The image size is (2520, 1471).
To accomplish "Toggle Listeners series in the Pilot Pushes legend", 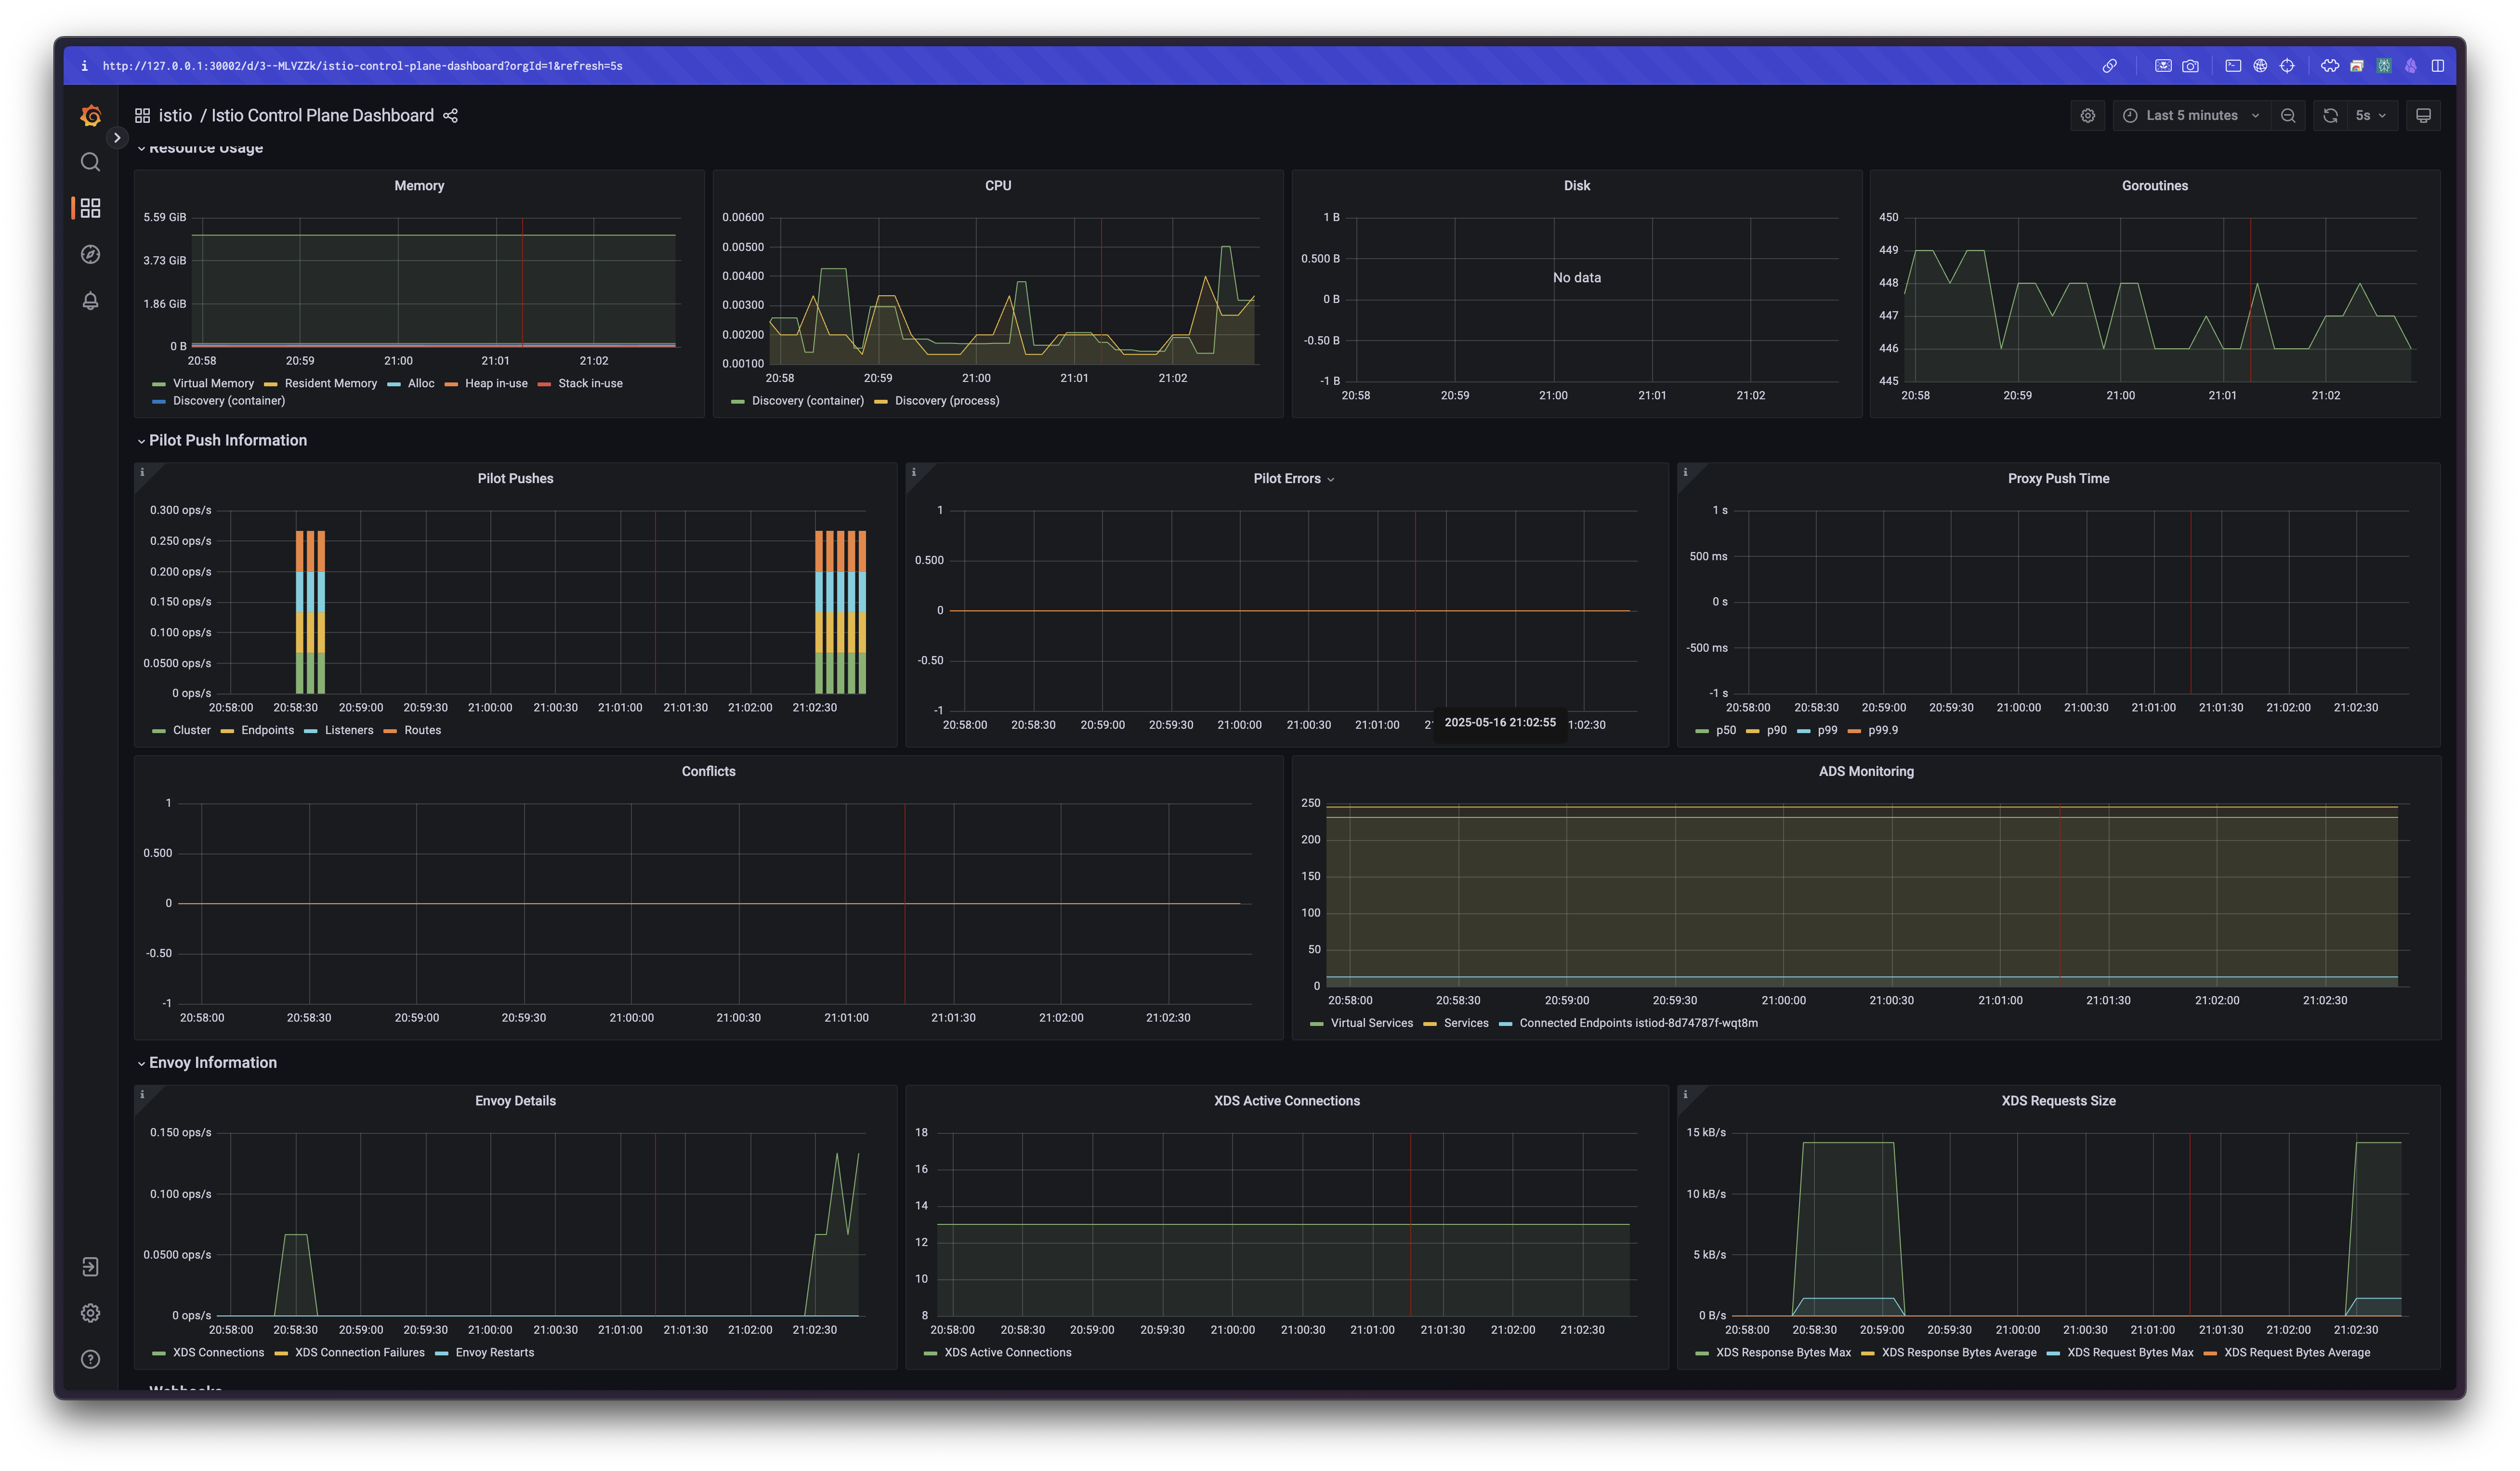I will tap(349, 731).
